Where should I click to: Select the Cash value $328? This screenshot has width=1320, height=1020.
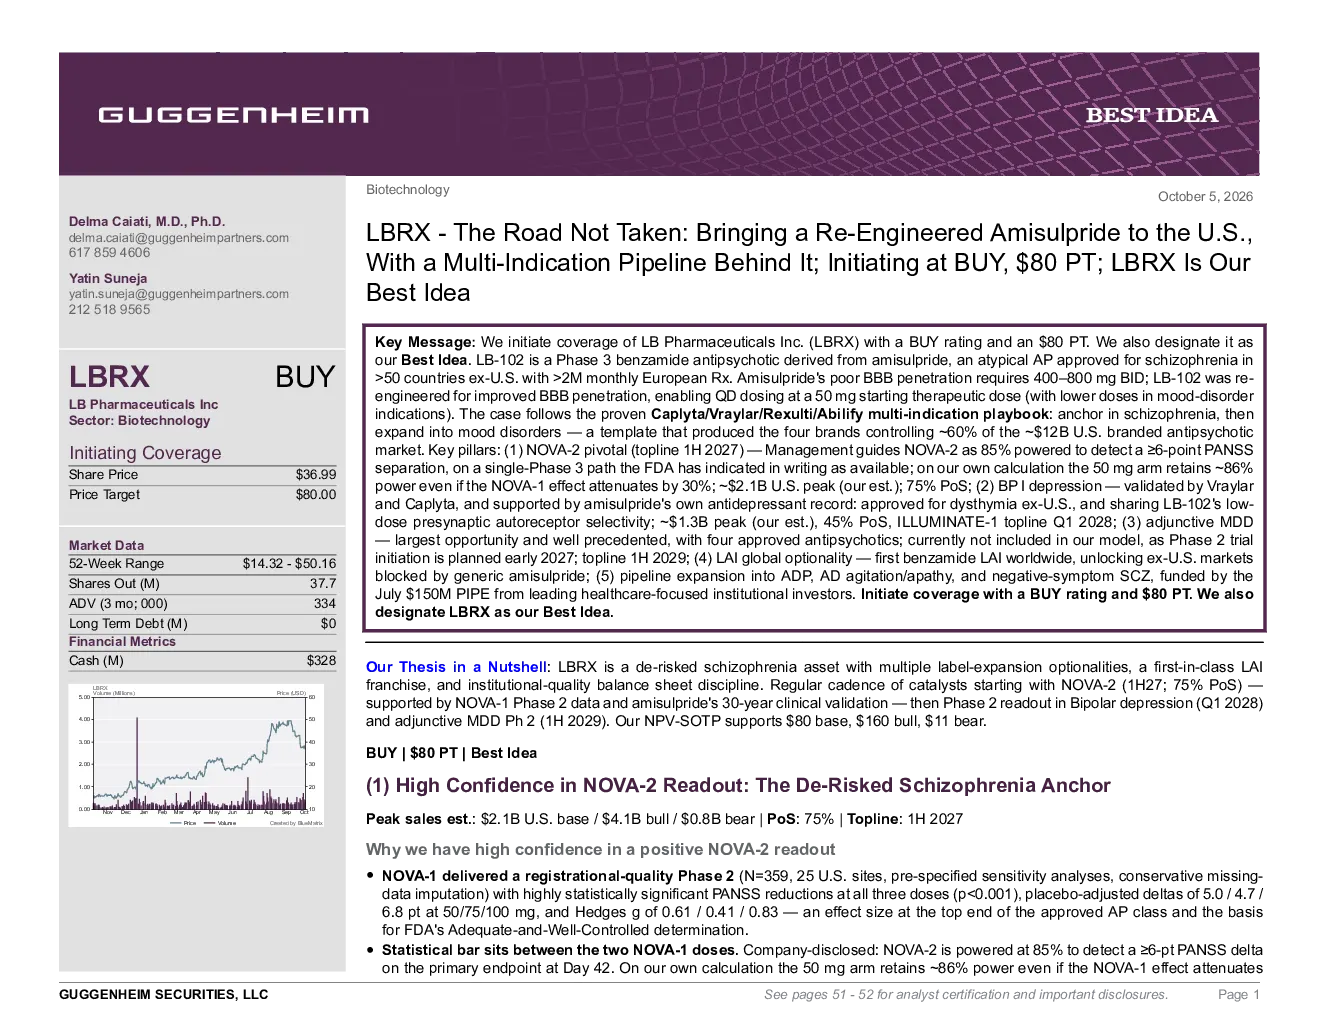(321, 661)
